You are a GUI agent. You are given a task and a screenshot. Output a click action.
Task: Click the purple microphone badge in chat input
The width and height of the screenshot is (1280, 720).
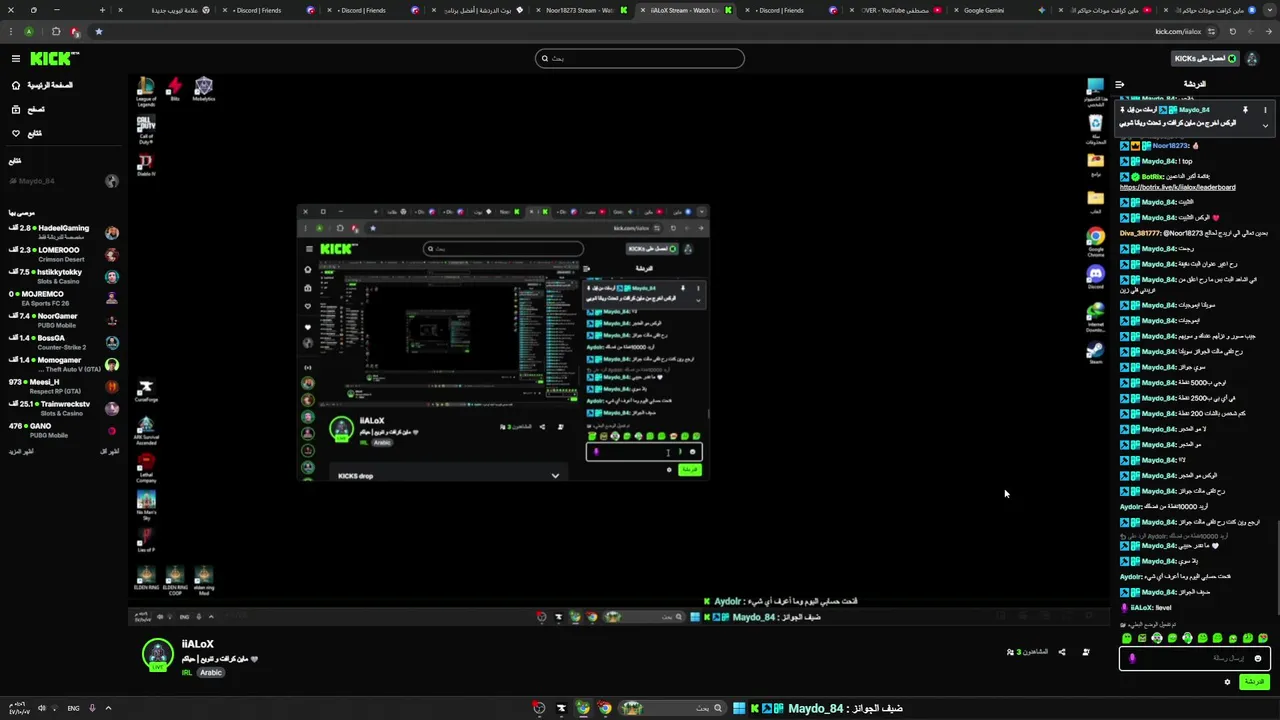(x=1132, y=658)
